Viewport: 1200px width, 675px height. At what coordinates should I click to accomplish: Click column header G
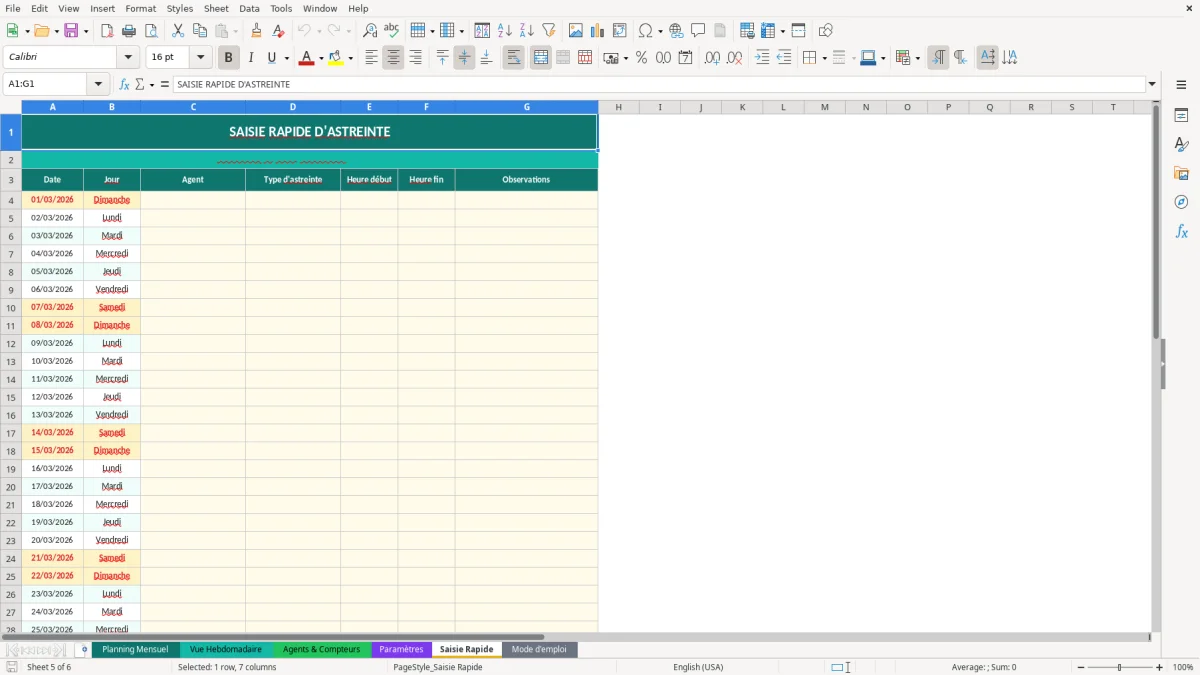[526, 107]
